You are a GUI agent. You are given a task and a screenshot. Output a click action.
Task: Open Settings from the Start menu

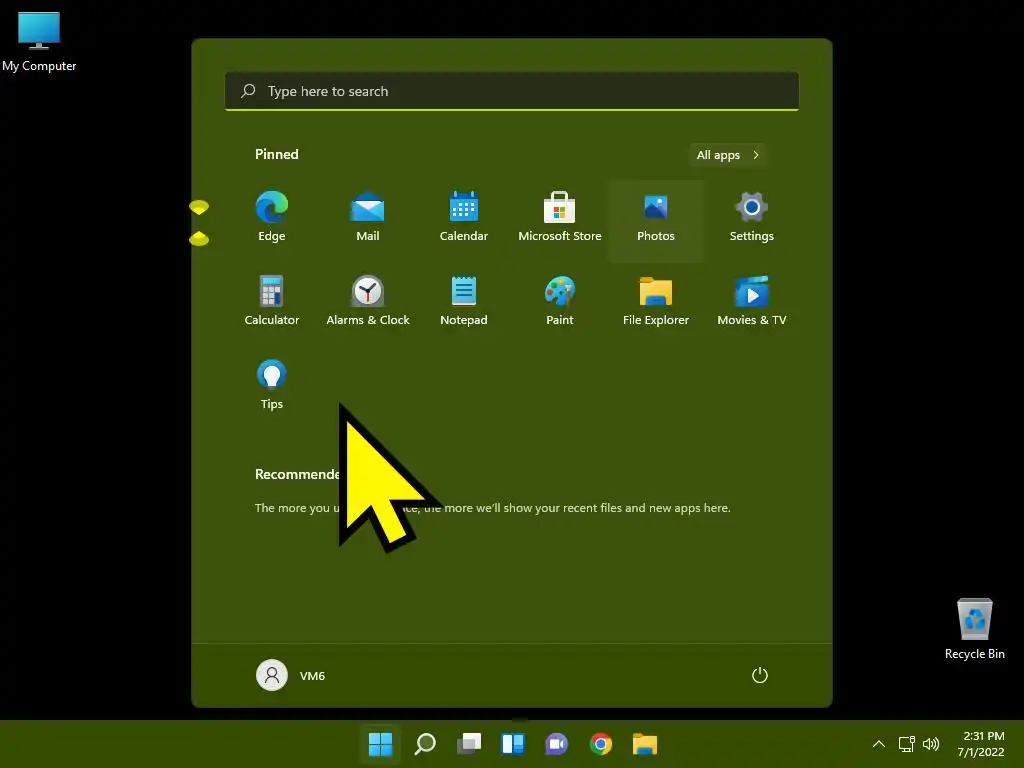click(752, 217)
